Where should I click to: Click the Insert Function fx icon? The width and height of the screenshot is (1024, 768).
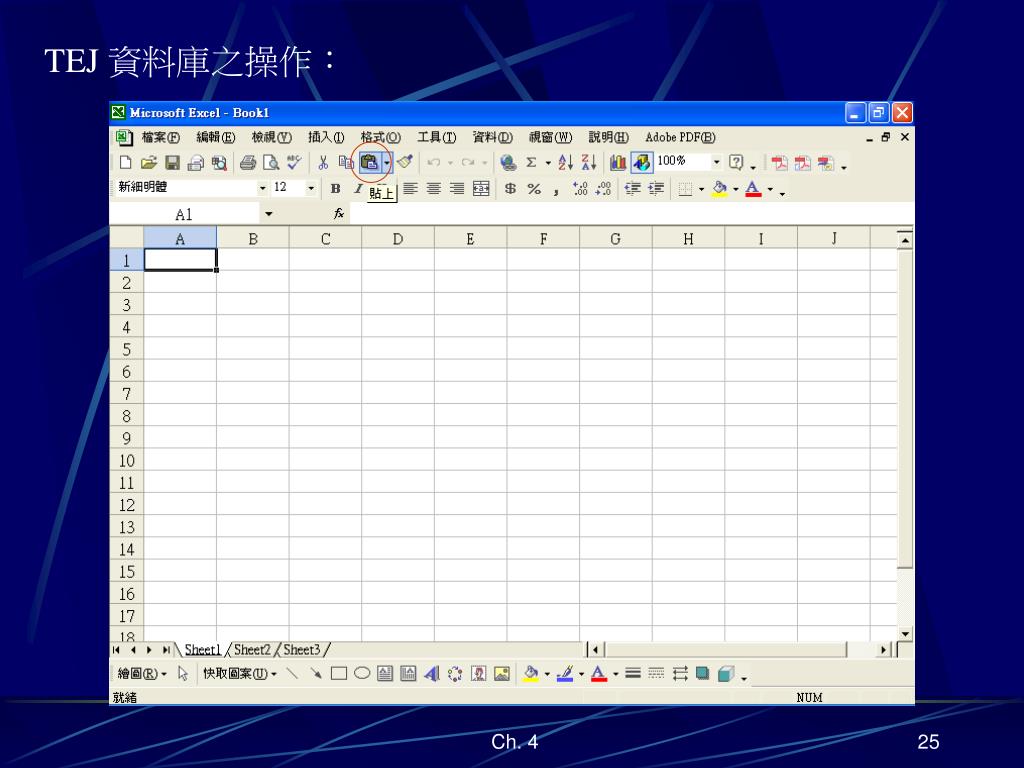click(x=339, y=214)
